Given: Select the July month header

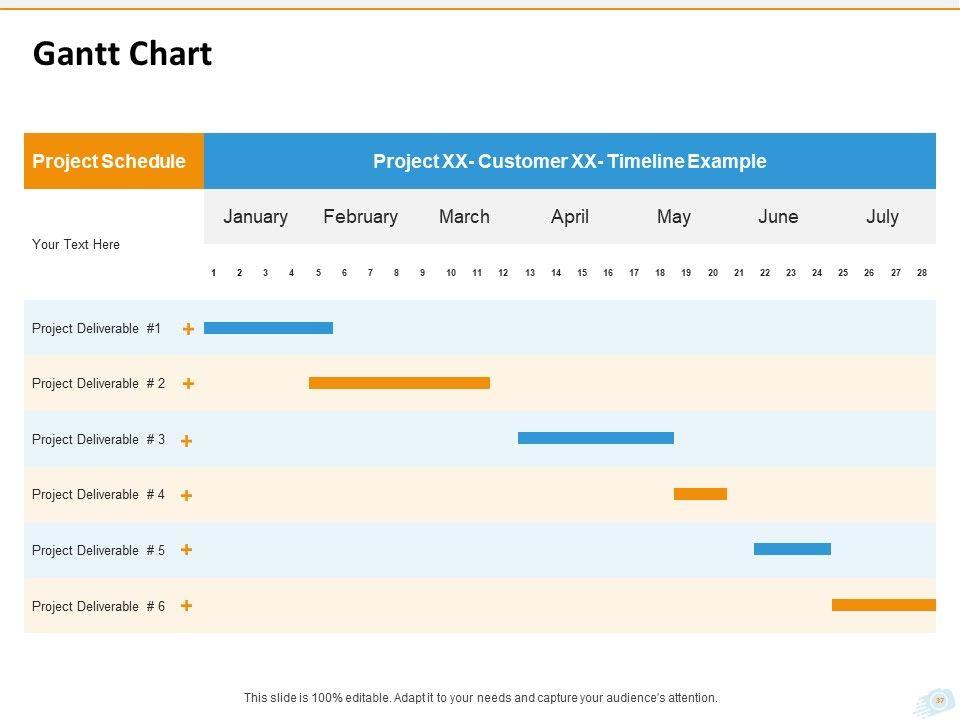Looking at the screenshot, I should click(x=882, y=217).
